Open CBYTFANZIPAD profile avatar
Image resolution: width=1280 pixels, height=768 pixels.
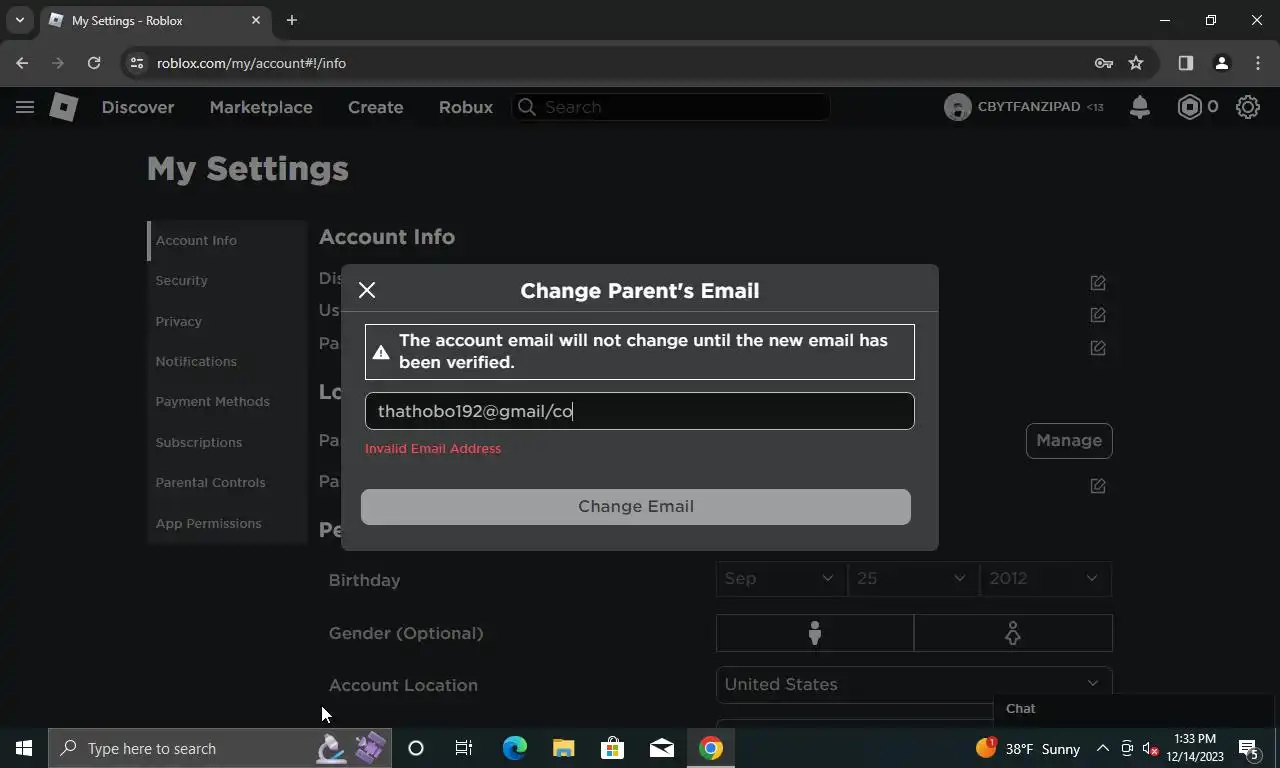[957, 107]
